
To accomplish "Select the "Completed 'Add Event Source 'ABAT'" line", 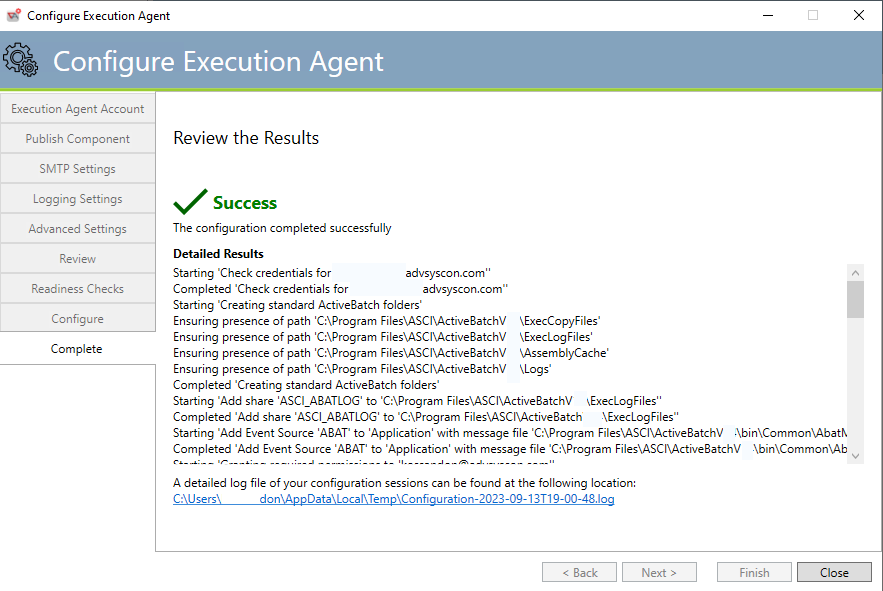I will click(x=510, y=449).
